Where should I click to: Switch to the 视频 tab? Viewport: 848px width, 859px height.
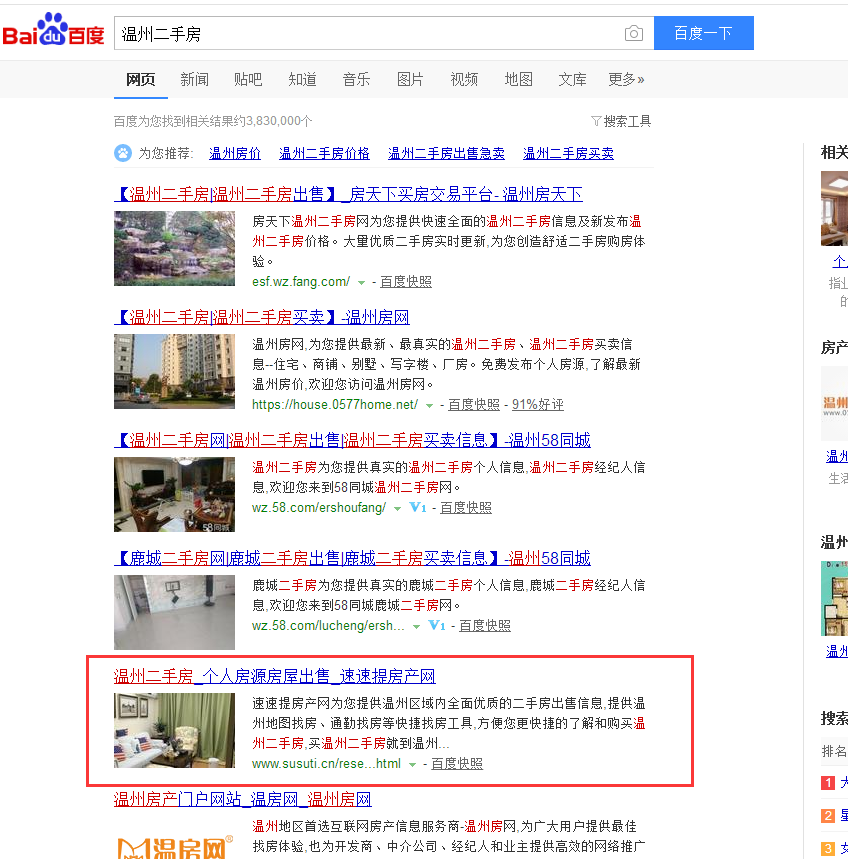(x=464, y=79)
